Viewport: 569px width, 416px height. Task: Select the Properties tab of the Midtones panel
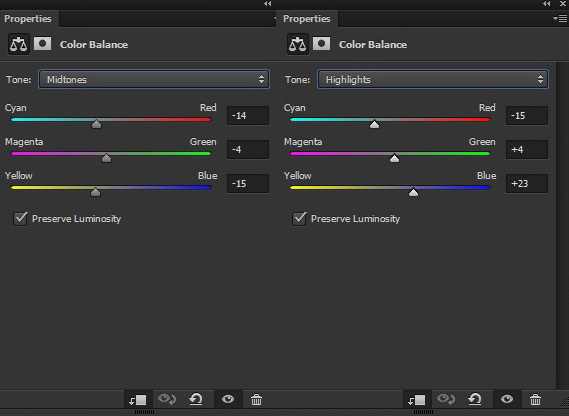tap(28, 19)
